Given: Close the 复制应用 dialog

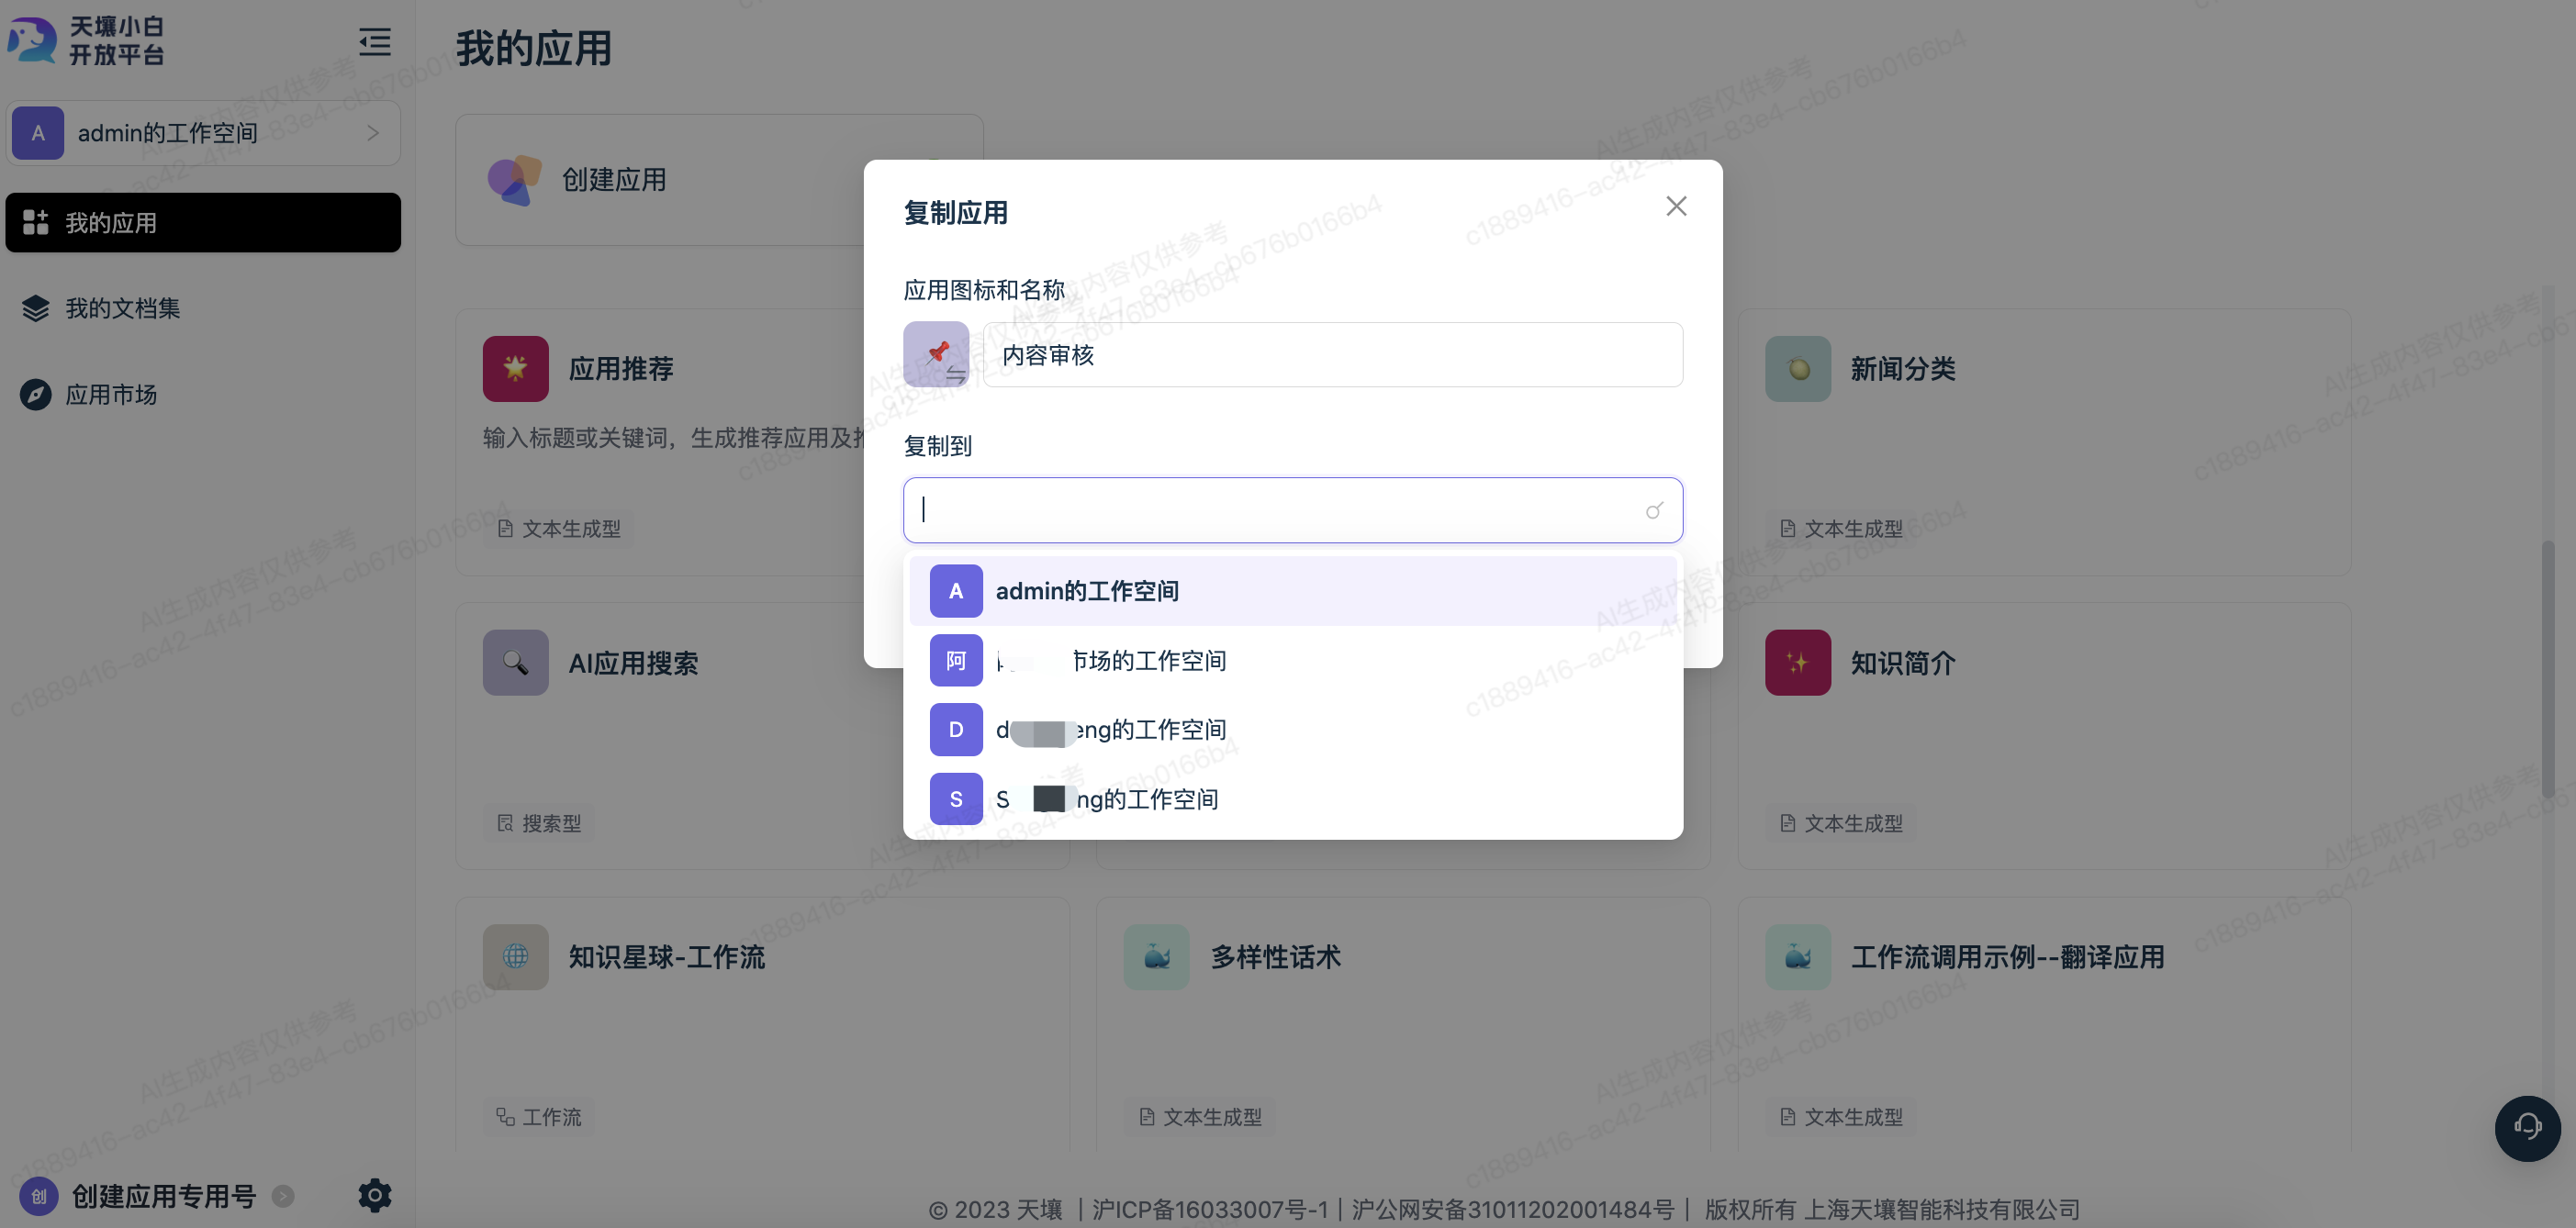Looking at the screenshot, I should pyautogui.click(x=1676, y=206).
